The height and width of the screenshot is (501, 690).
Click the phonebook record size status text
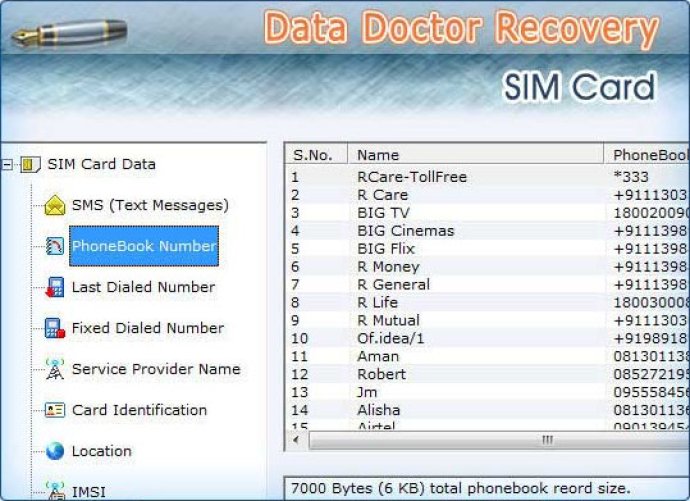[x=461, y=488]
